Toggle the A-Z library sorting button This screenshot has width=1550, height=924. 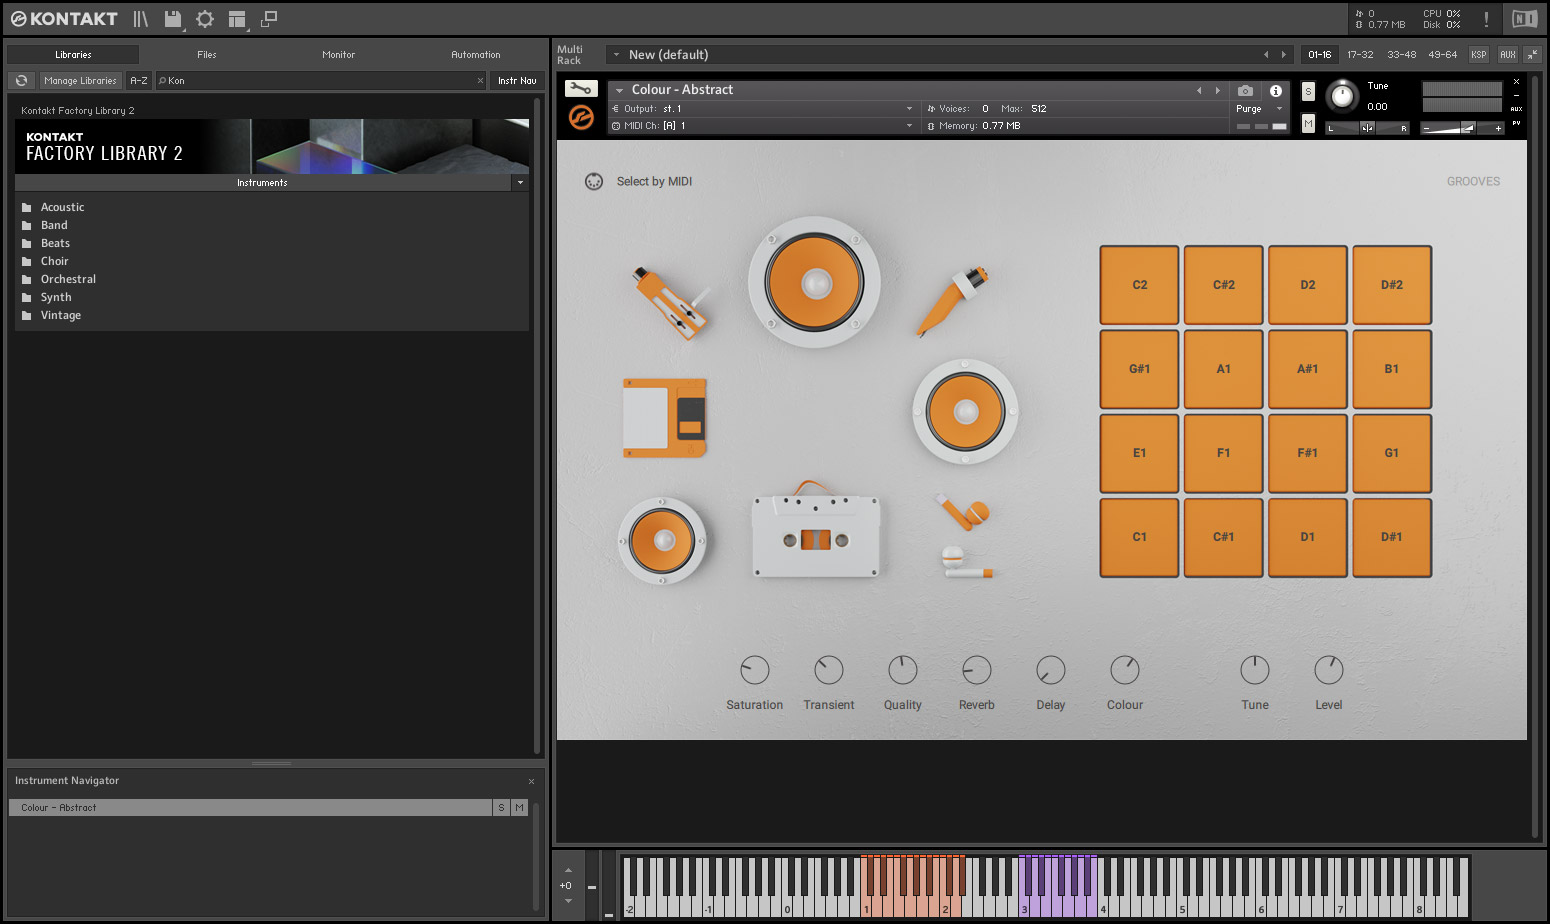(x=139, y=80)
